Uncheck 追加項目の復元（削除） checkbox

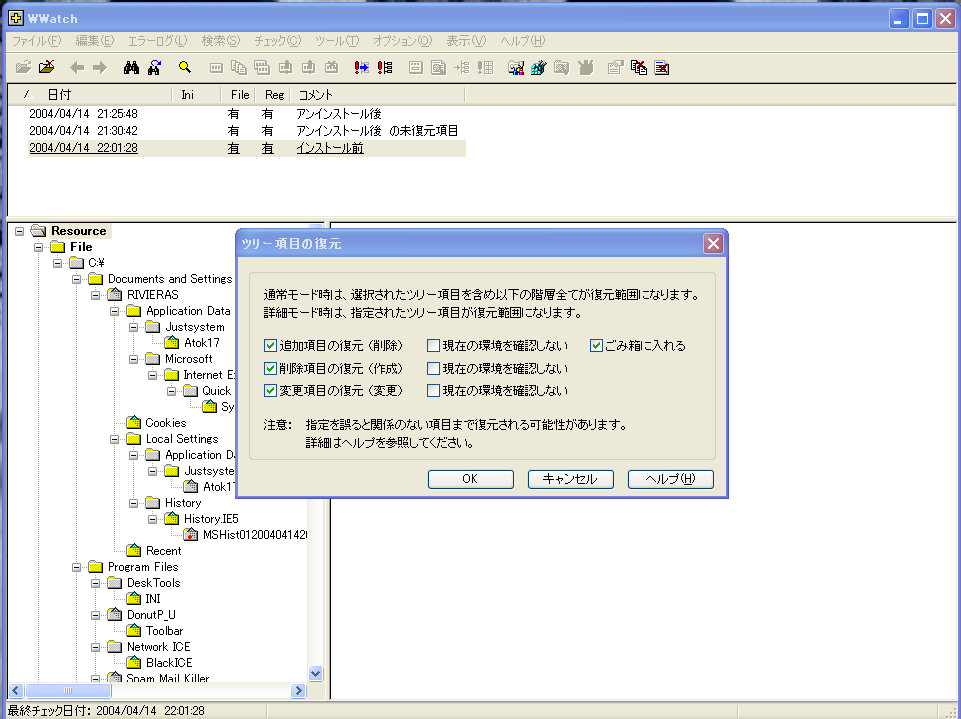tap(270, 346)
